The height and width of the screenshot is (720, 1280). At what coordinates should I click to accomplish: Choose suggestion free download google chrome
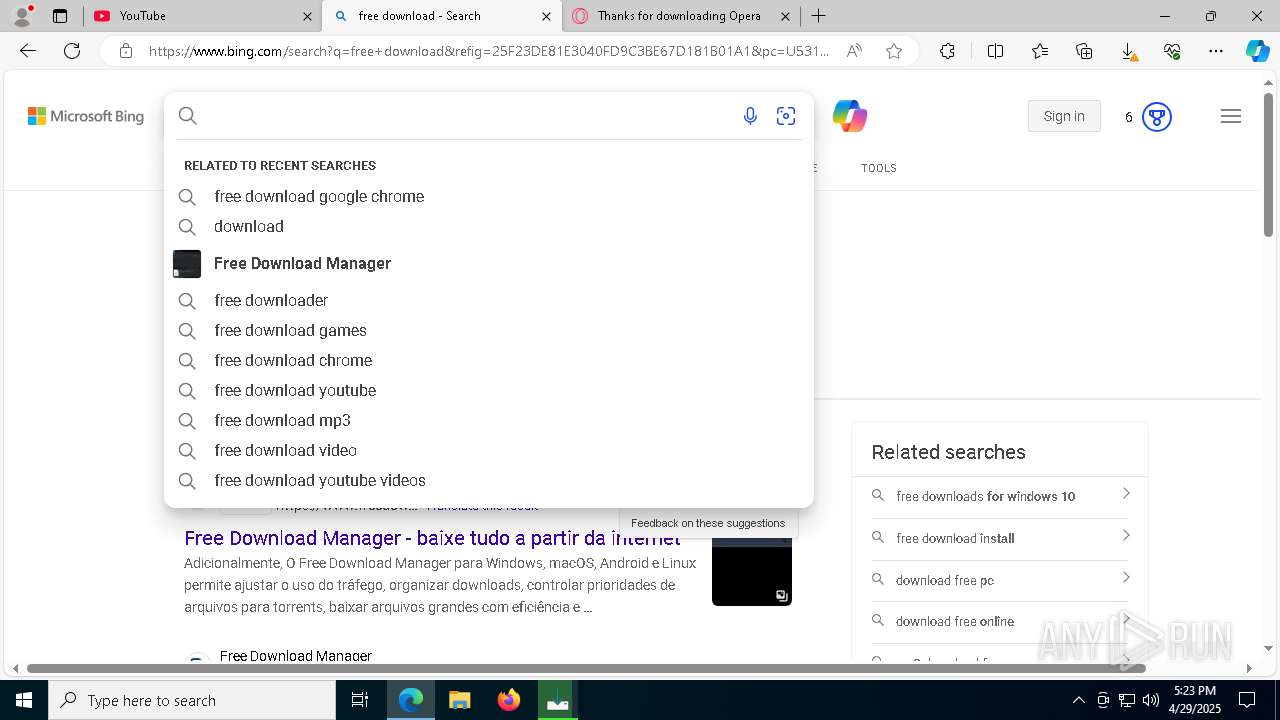coord(489,196)
